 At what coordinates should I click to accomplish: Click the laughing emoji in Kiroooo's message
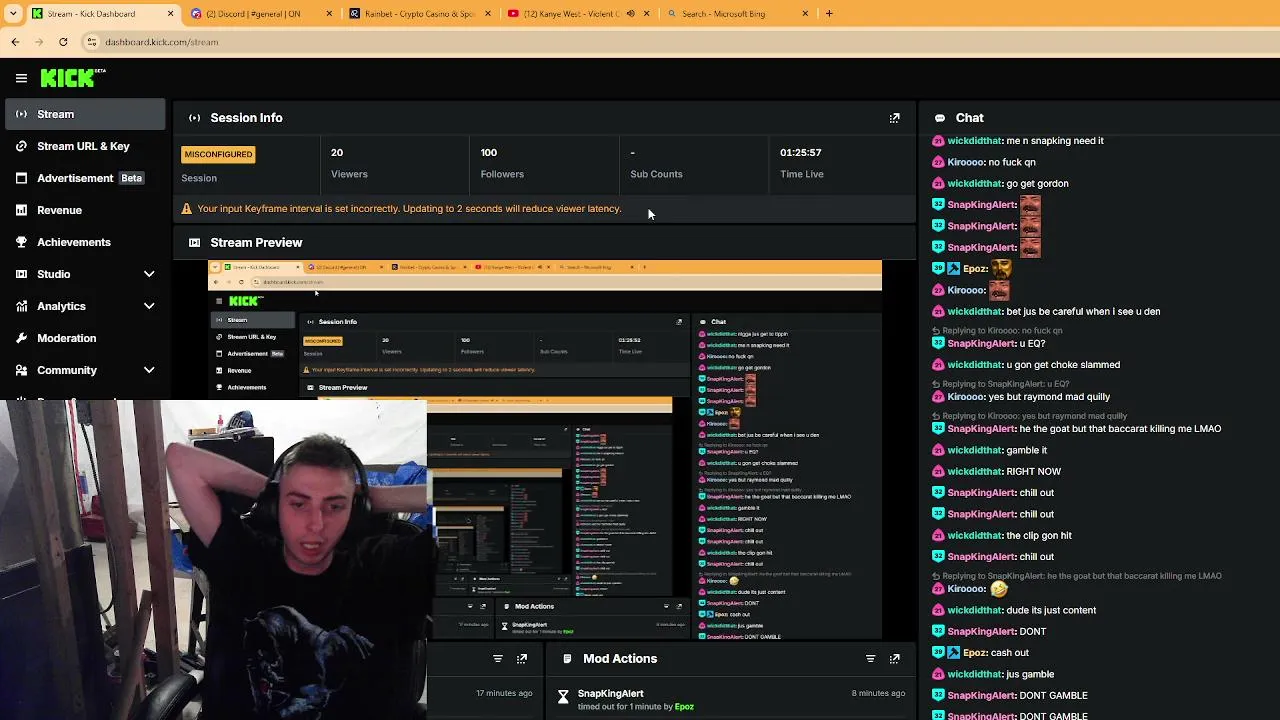pos(999,589)
